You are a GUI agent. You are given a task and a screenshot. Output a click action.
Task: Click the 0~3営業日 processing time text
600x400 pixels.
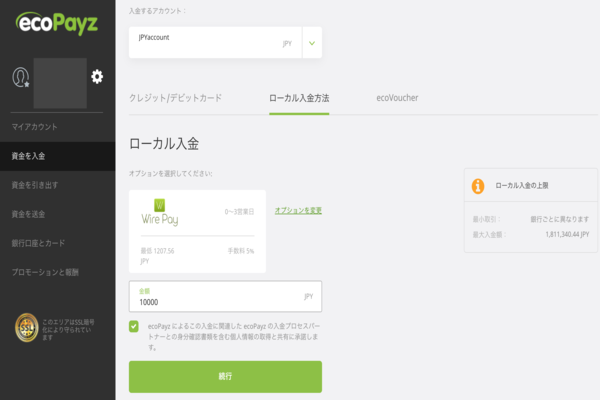[239, 212]
